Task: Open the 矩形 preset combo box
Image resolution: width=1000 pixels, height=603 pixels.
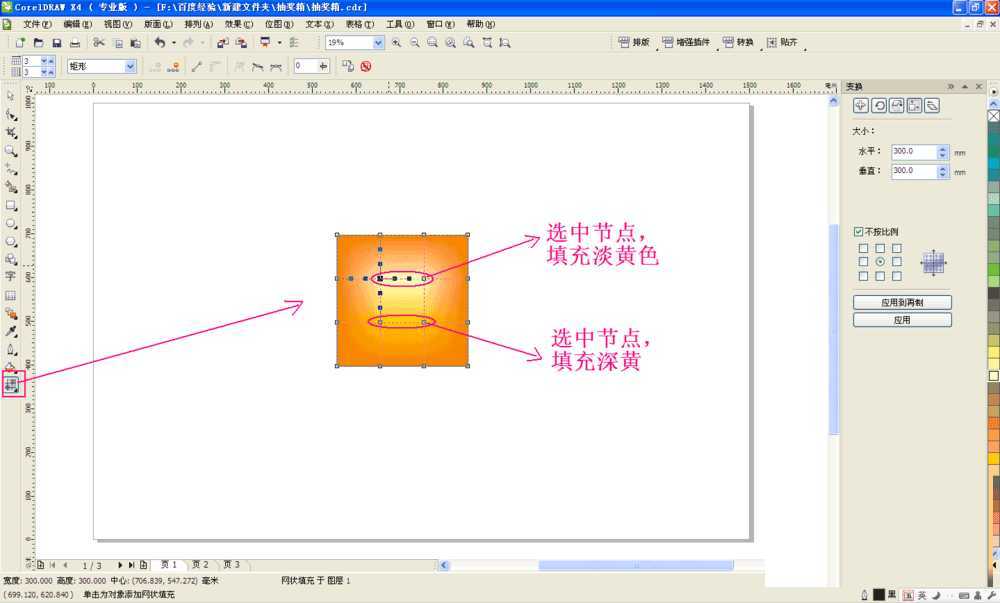Action: 132,64
